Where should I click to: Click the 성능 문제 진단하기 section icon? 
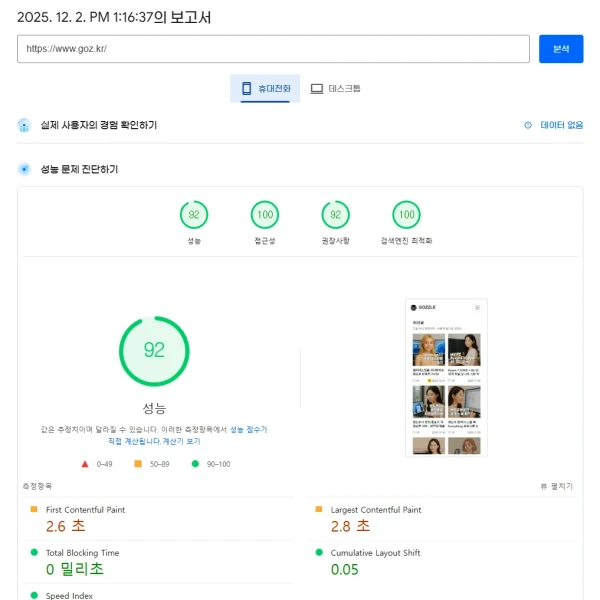25,169
